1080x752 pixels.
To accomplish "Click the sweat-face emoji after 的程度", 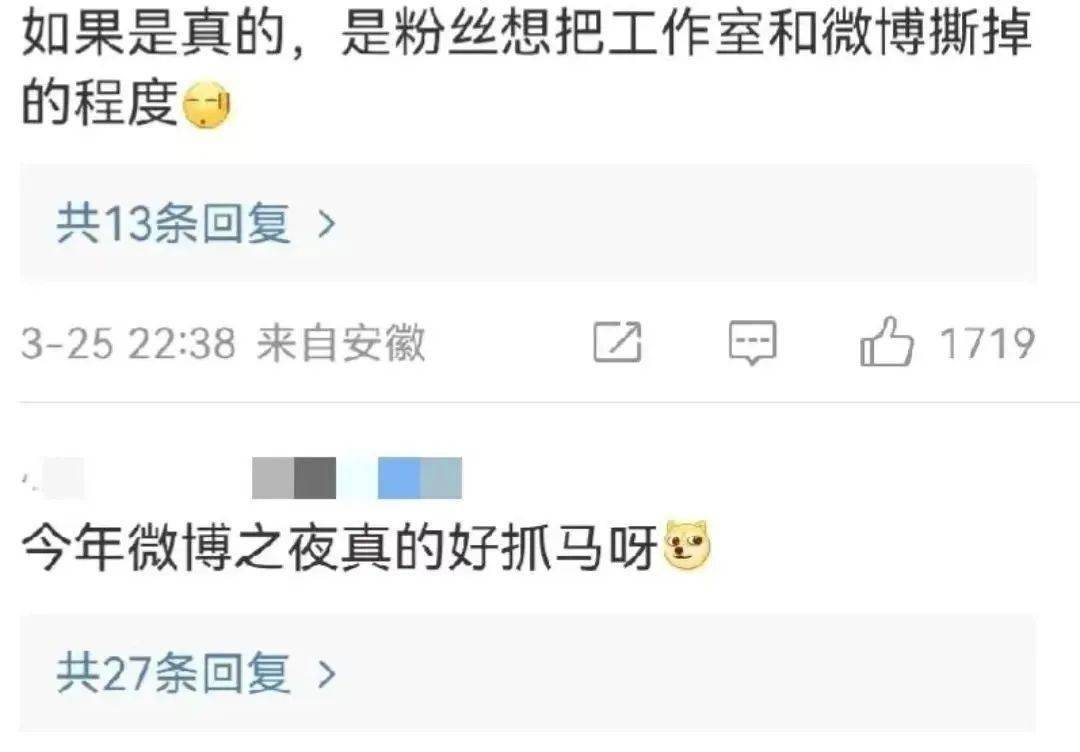I will pyautogui.click(x=206, y=105).
